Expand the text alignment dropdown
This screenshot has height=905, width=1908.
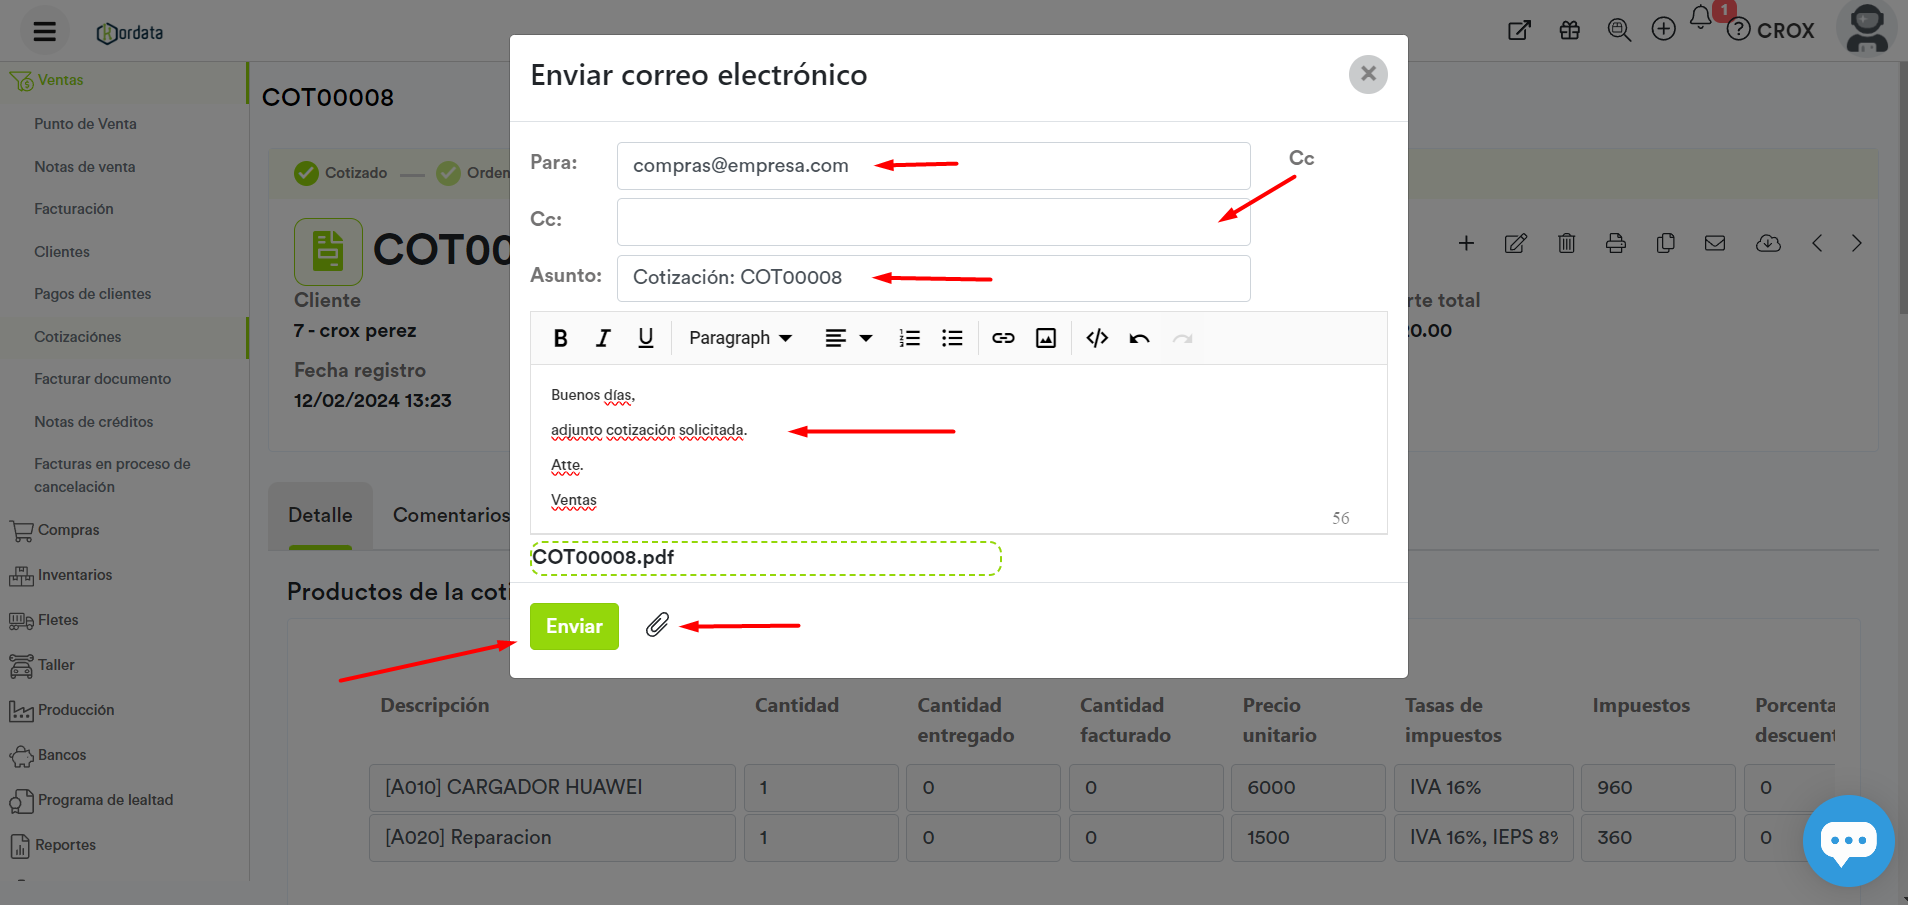click(x=848, y=339)
